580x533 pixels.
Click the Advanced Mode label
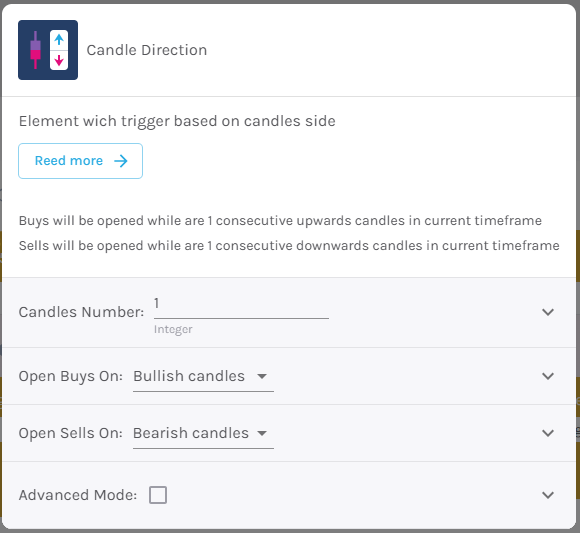tap(78, 495)
